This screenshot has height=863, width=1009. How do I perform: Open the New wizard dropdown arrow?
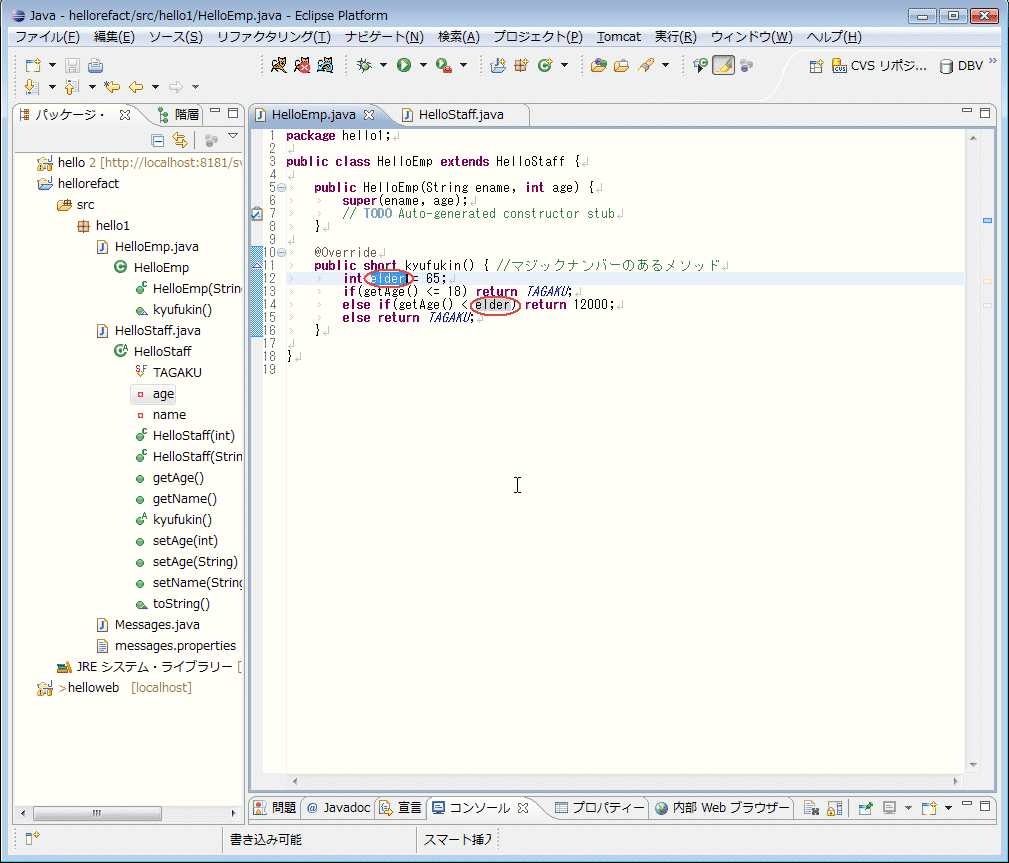point(52,65)
